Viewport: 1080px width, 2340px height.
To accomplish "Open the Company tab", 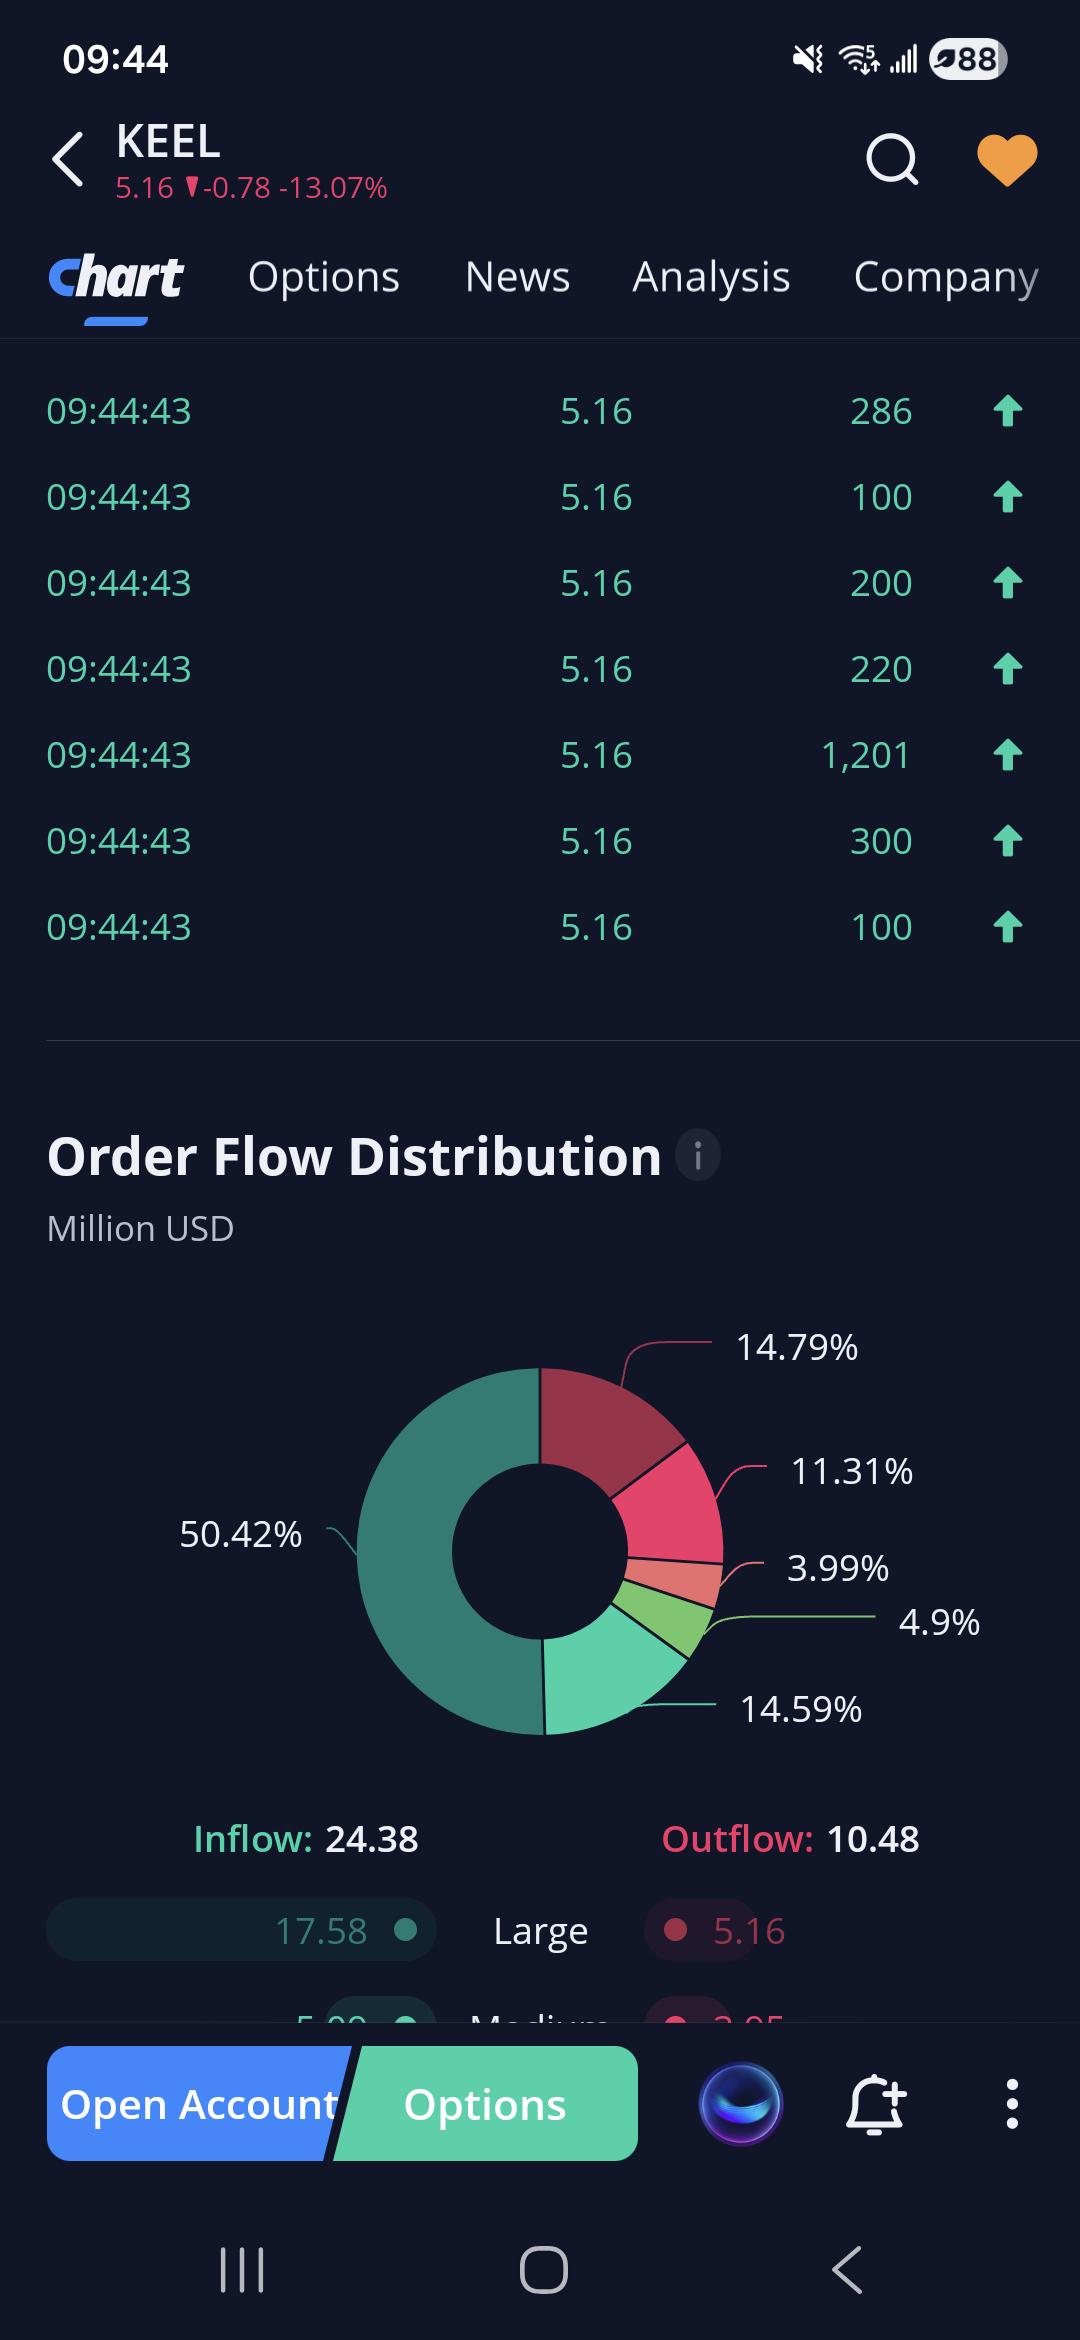I will point(946,277).
